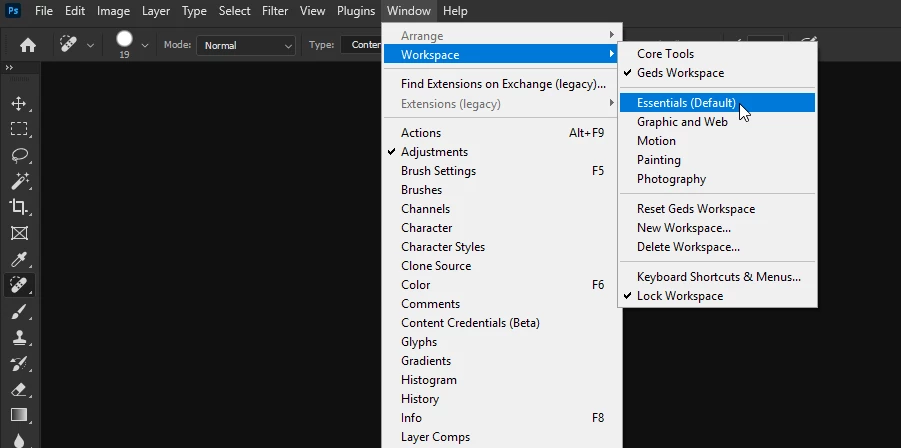Open the Filter menu
The image size is (901, 448).
(x=275, y=11)
